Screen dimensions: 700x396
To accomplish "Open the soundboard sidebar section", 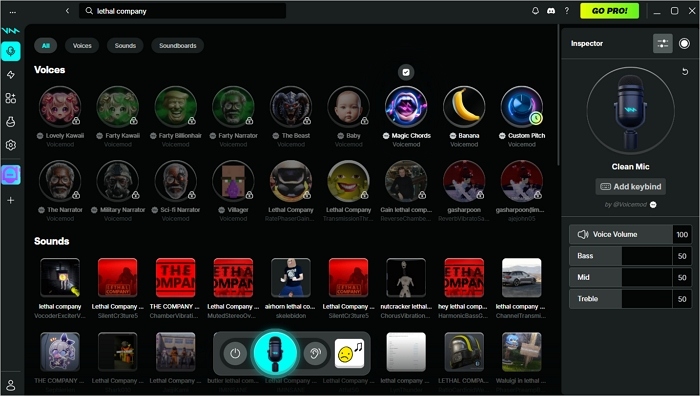I will coord(11,98).
